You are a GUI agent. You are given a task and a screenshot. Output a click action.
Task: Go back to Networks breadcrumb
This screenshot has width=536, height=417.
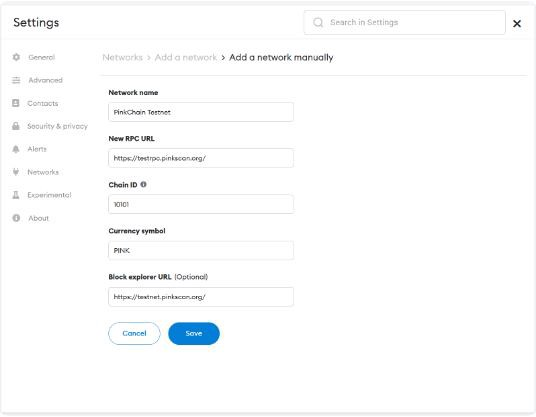[122, 57]
